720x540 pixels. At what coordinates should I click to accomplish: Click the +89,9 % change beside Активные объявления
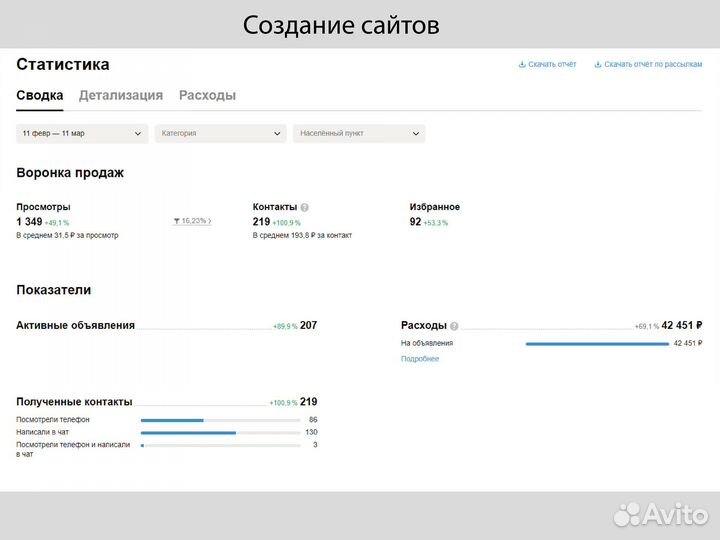pos(285,326)
